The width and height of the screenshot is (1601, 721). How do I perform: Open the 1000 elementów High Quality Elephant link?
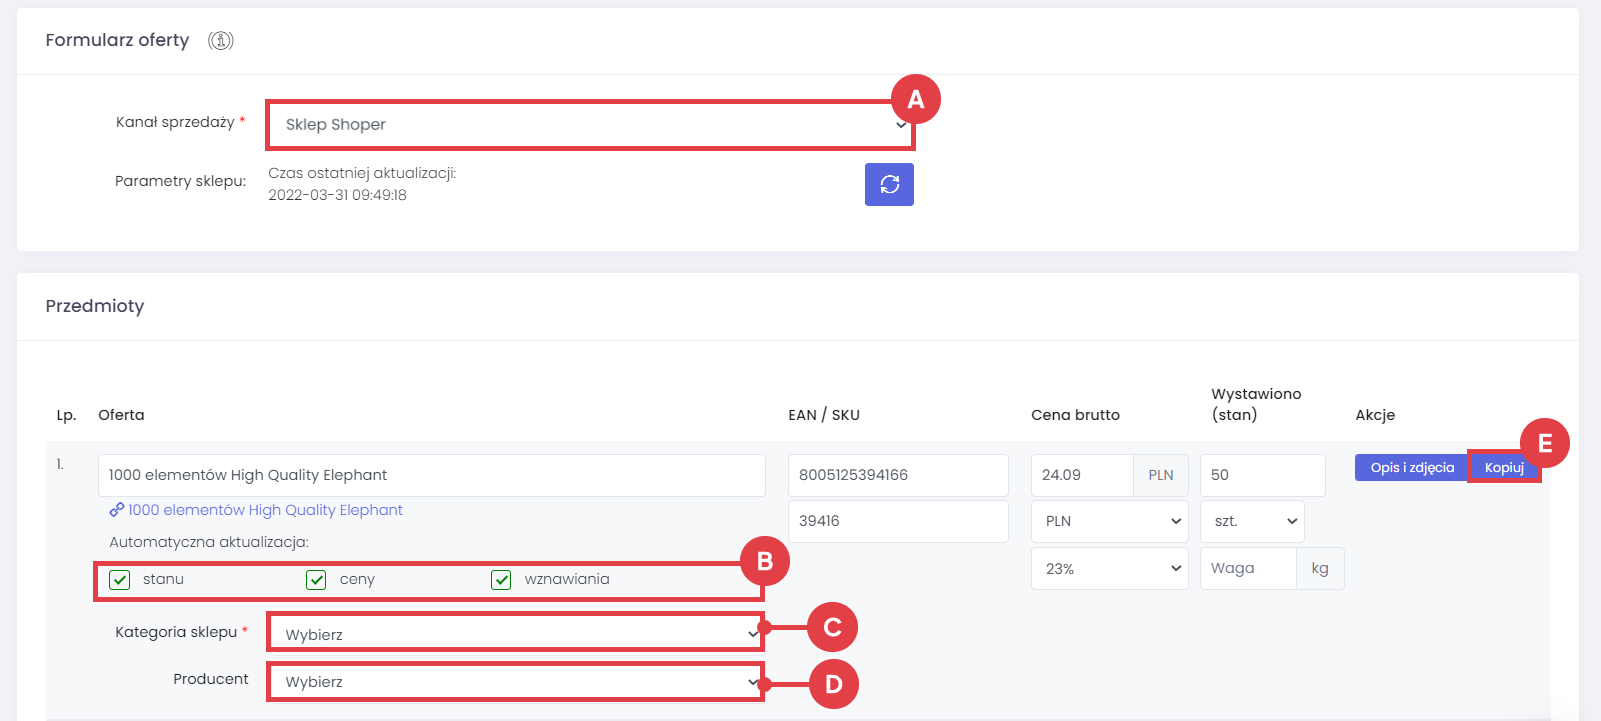coord(265,510)
